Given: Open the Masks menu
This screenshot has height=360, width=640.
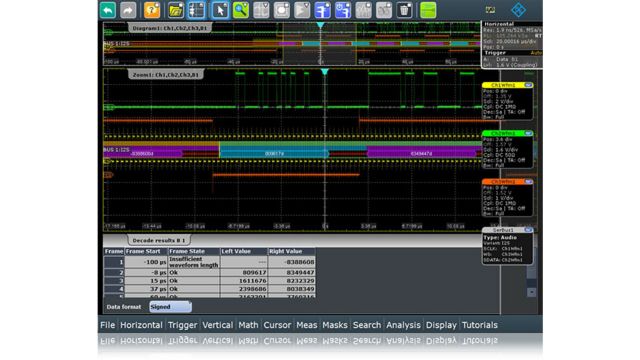Looking at the screenshot, I should 335,325.
